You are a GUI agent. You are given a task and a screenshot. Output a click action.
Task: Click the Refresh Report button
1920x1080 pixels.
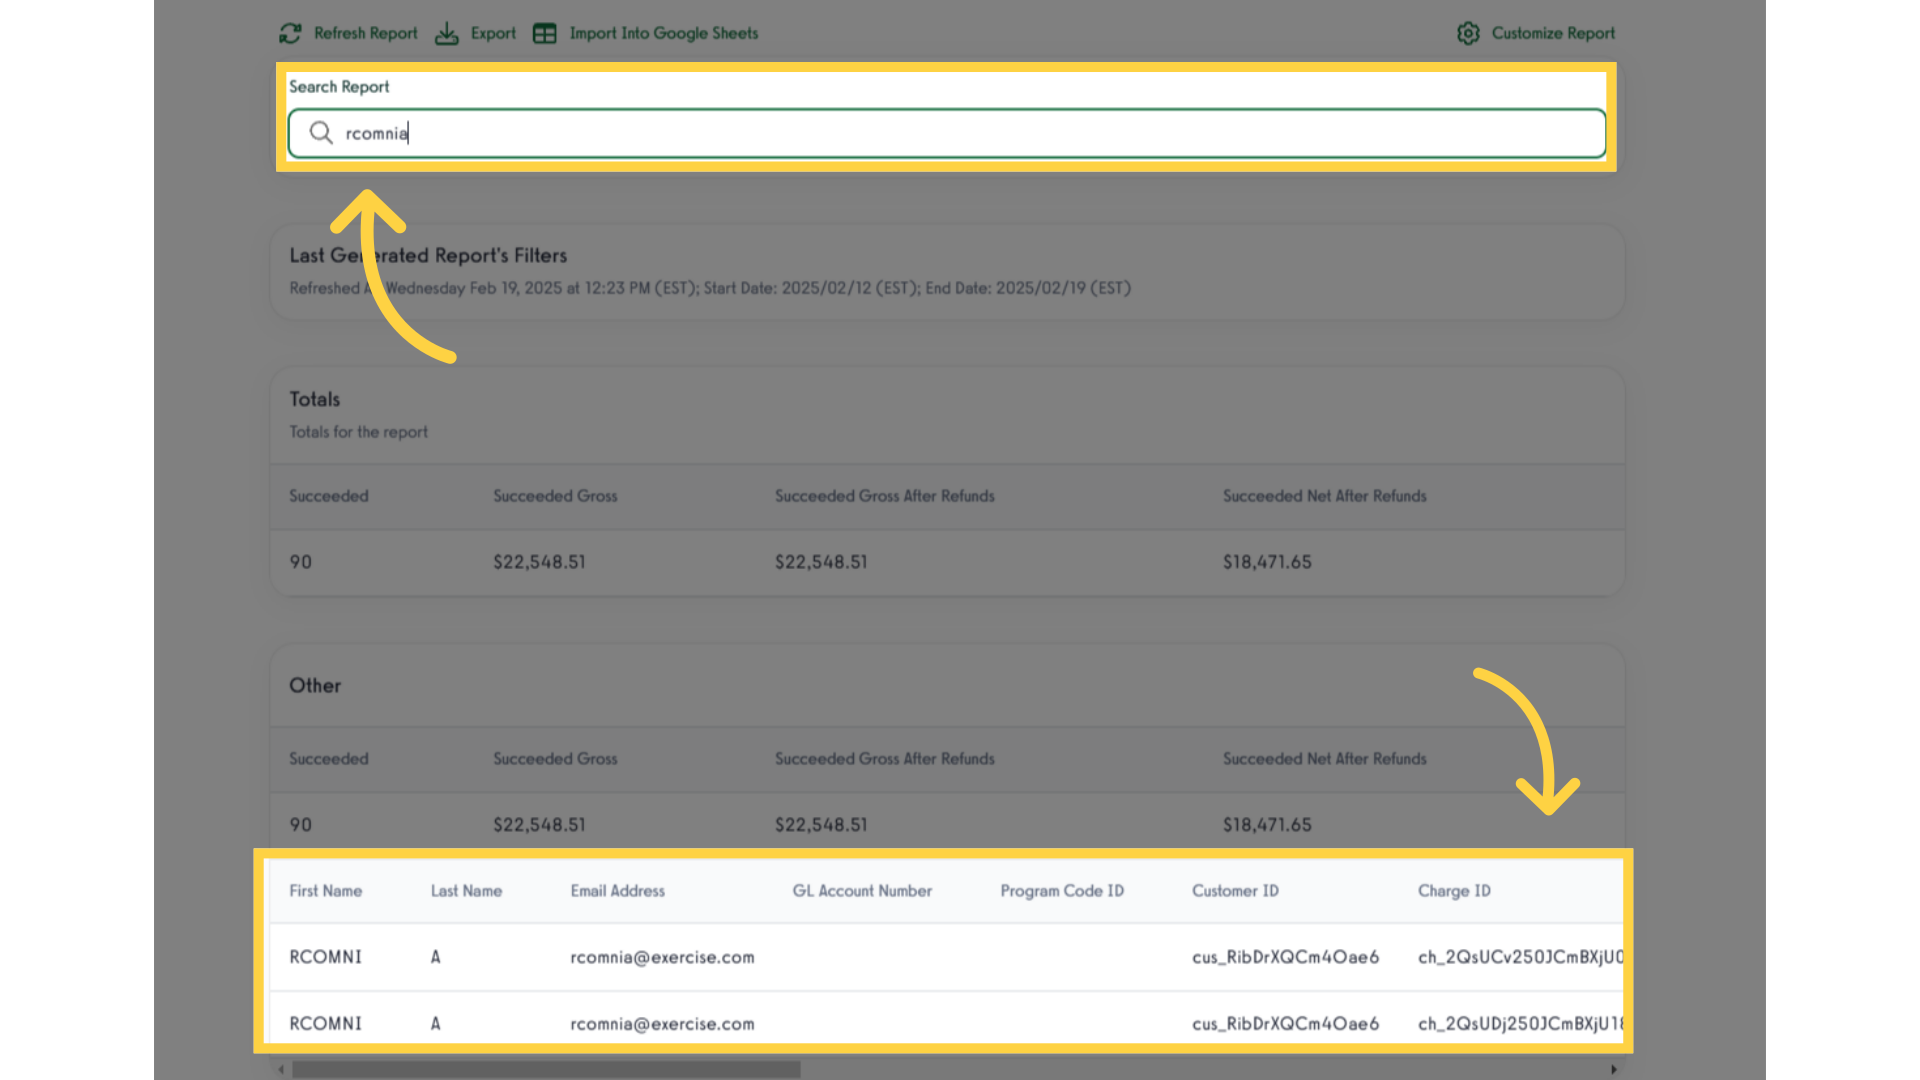click(349, 33)
